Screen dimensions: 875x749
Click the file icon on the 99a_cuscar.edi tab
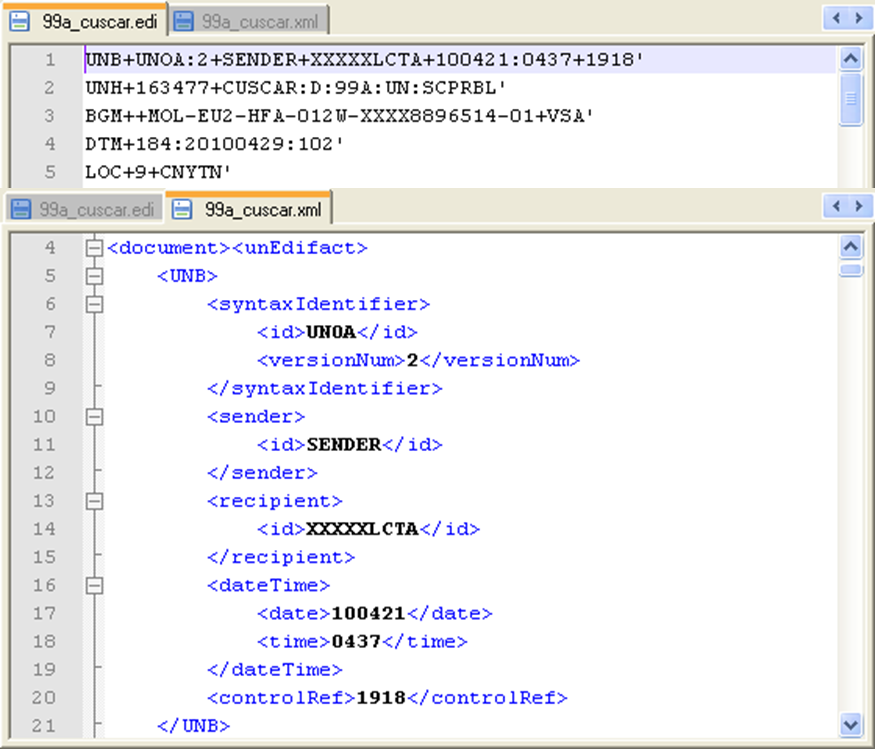22,19
